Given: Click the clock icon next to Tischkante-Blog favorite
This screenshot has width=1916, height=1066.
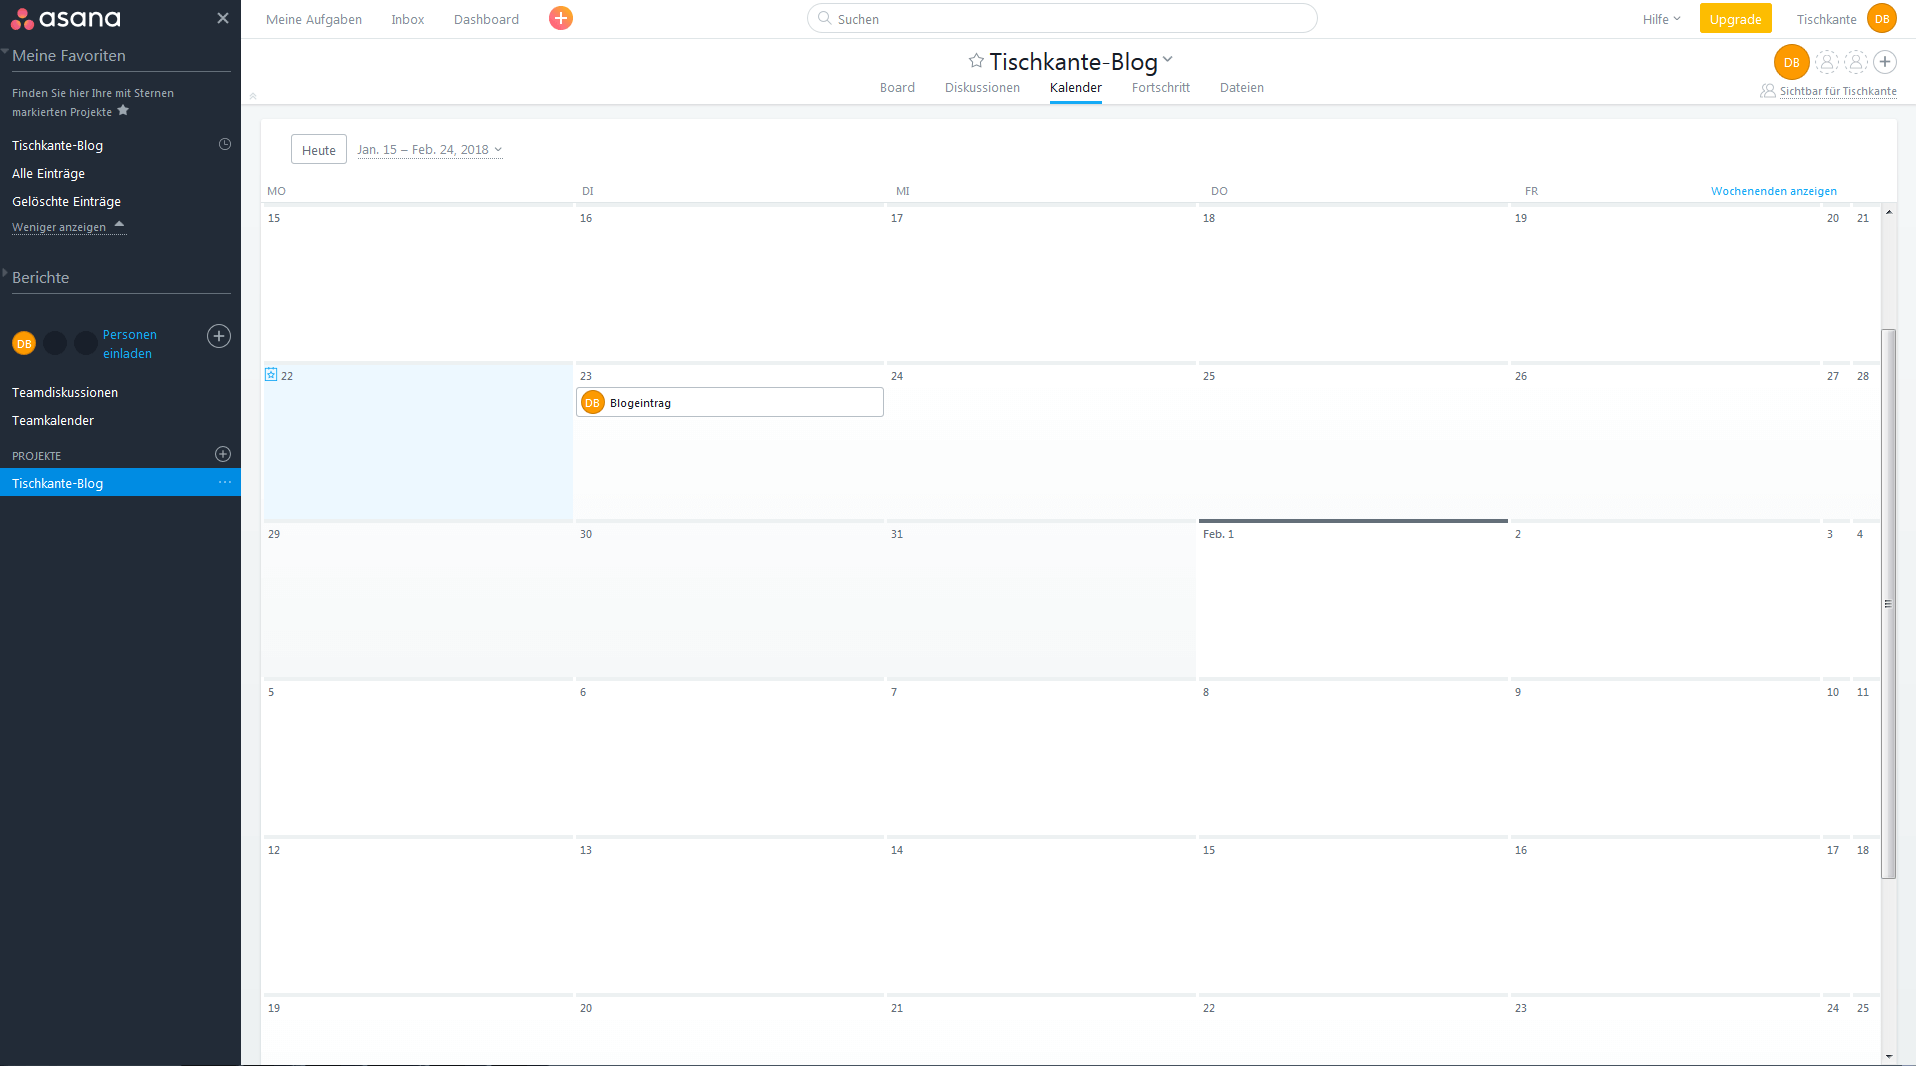Looking at the screenshot, I should point(225,144).
